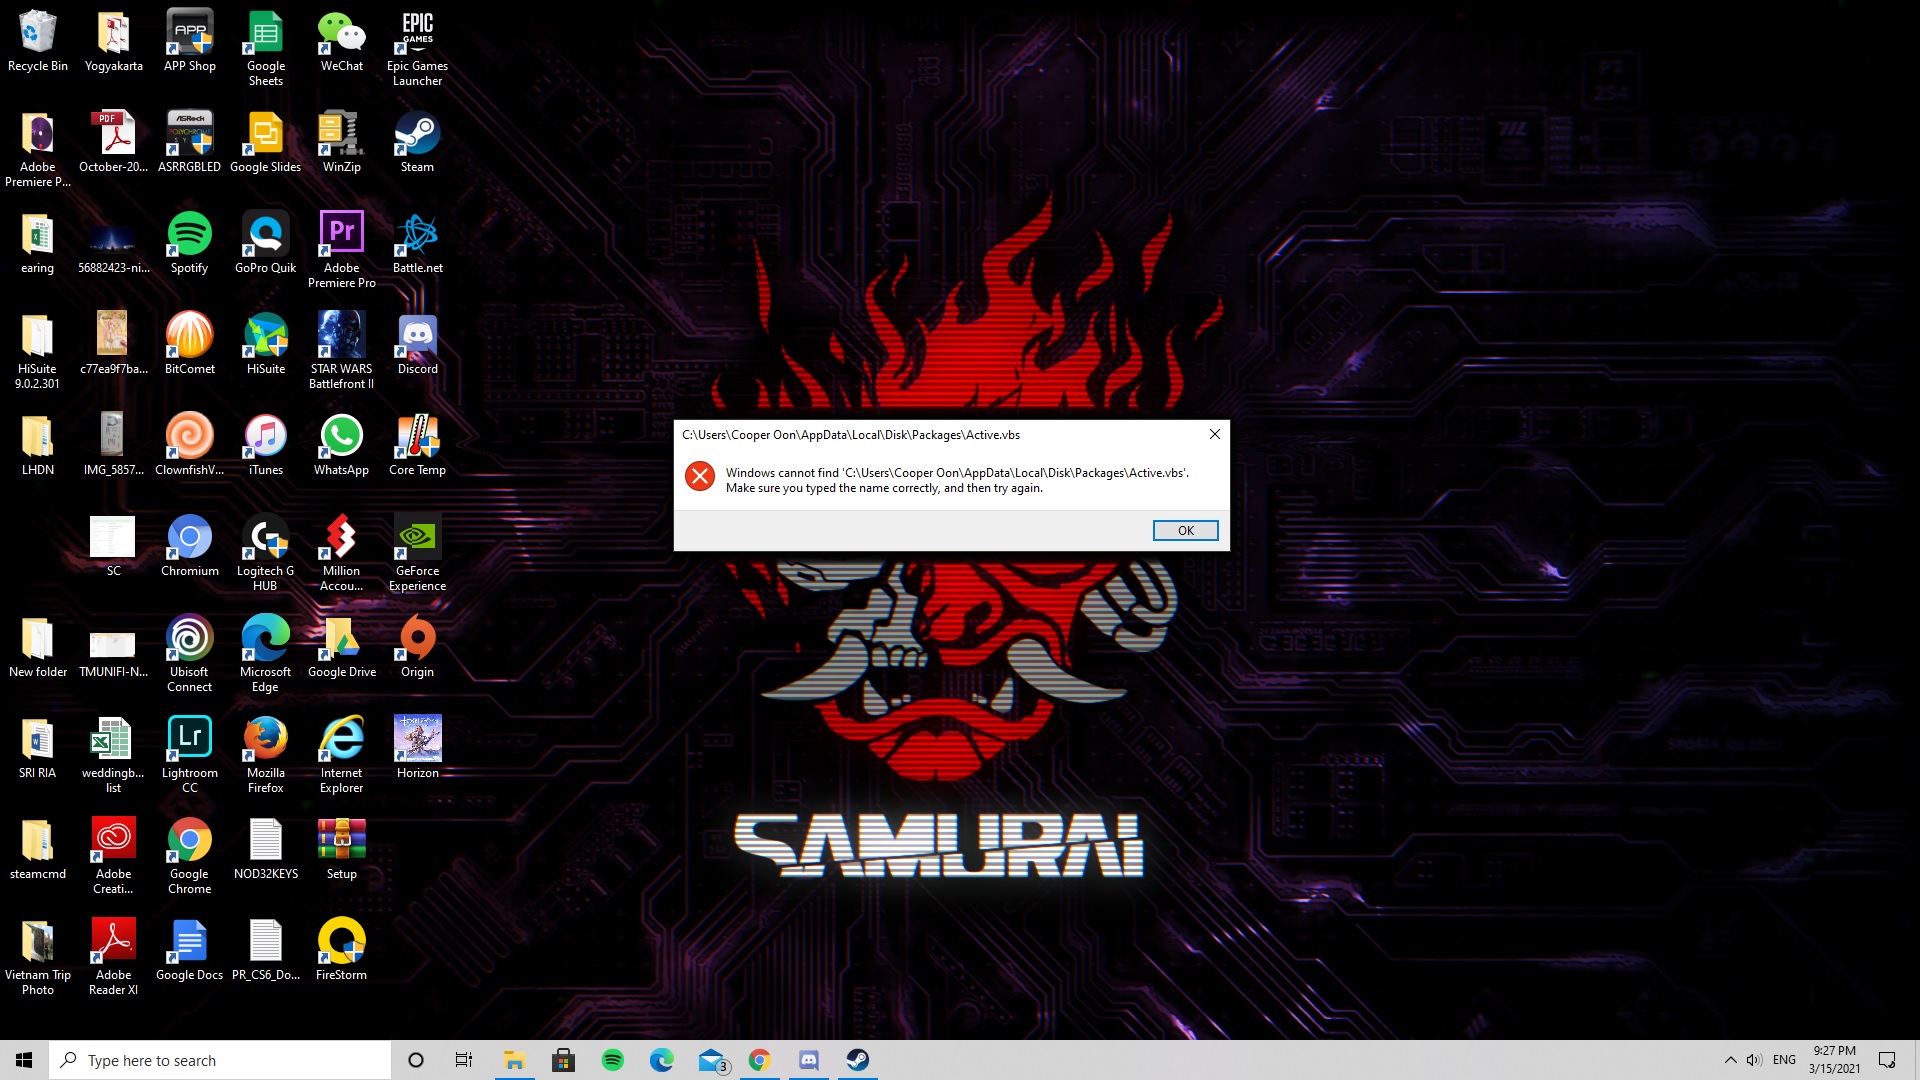Select the Recycle Bin desktop icon
This screenshot has width=1920, height=1080.
(x=38, y=42)
